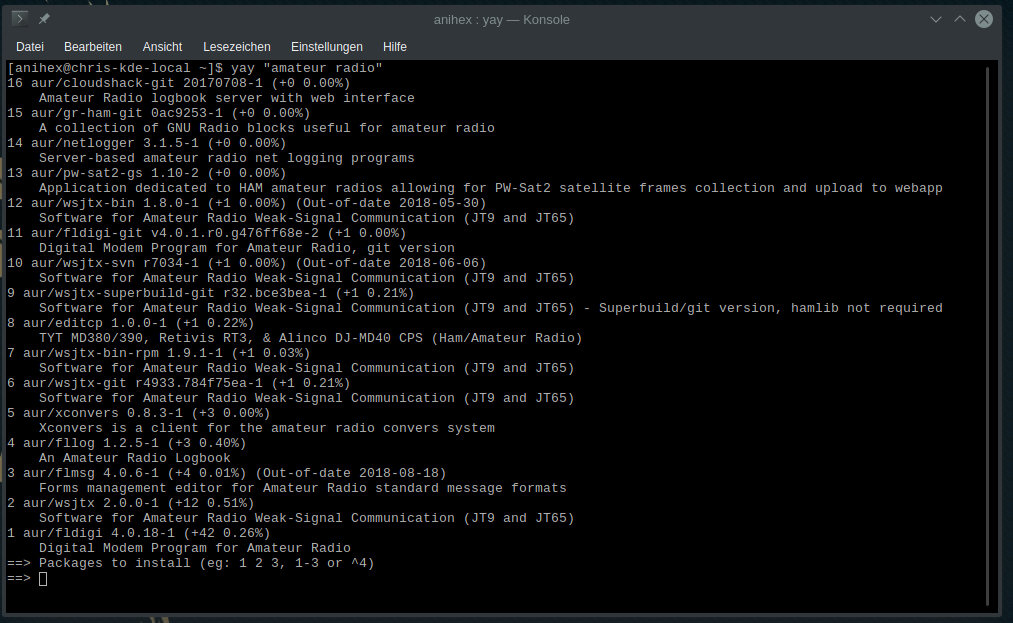Click the 'Forms management editor' description

(302, 488)
